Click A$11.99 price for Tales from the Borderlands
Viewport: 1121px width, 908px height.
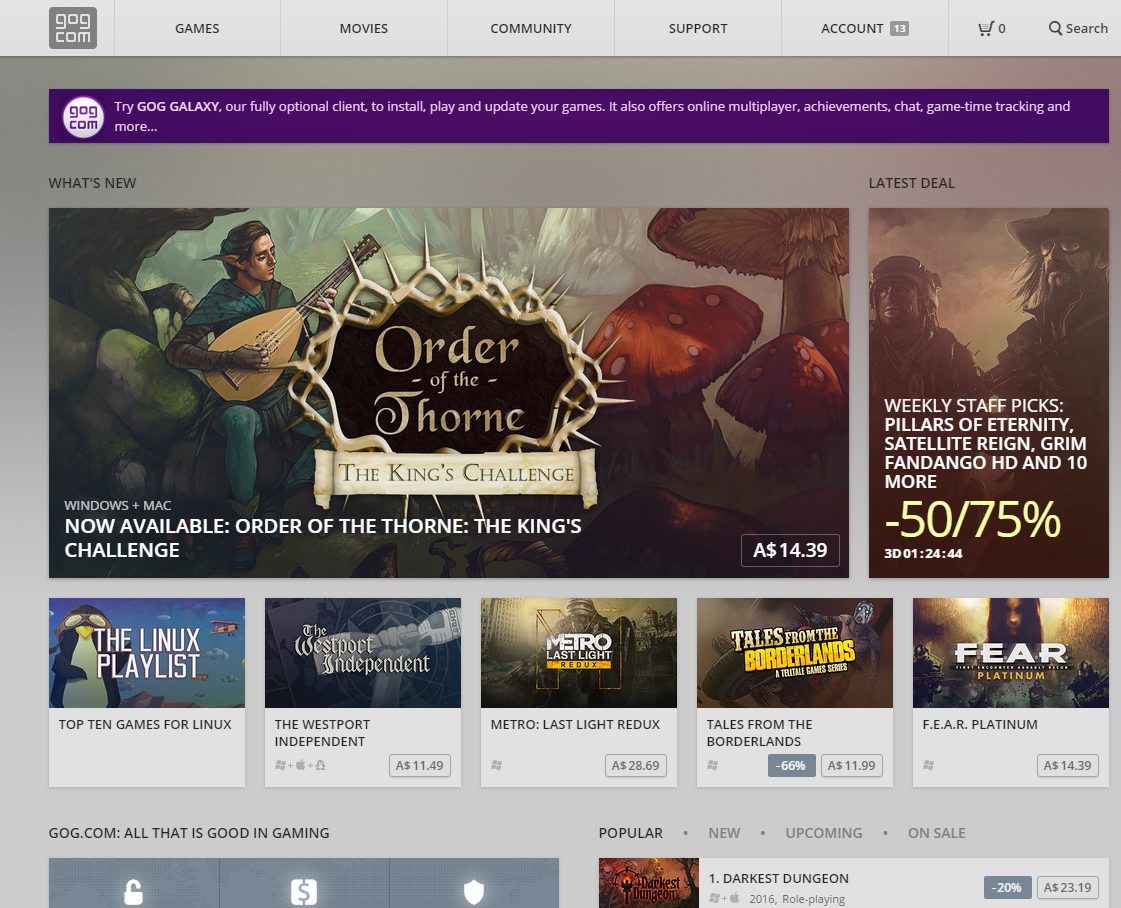851,766
